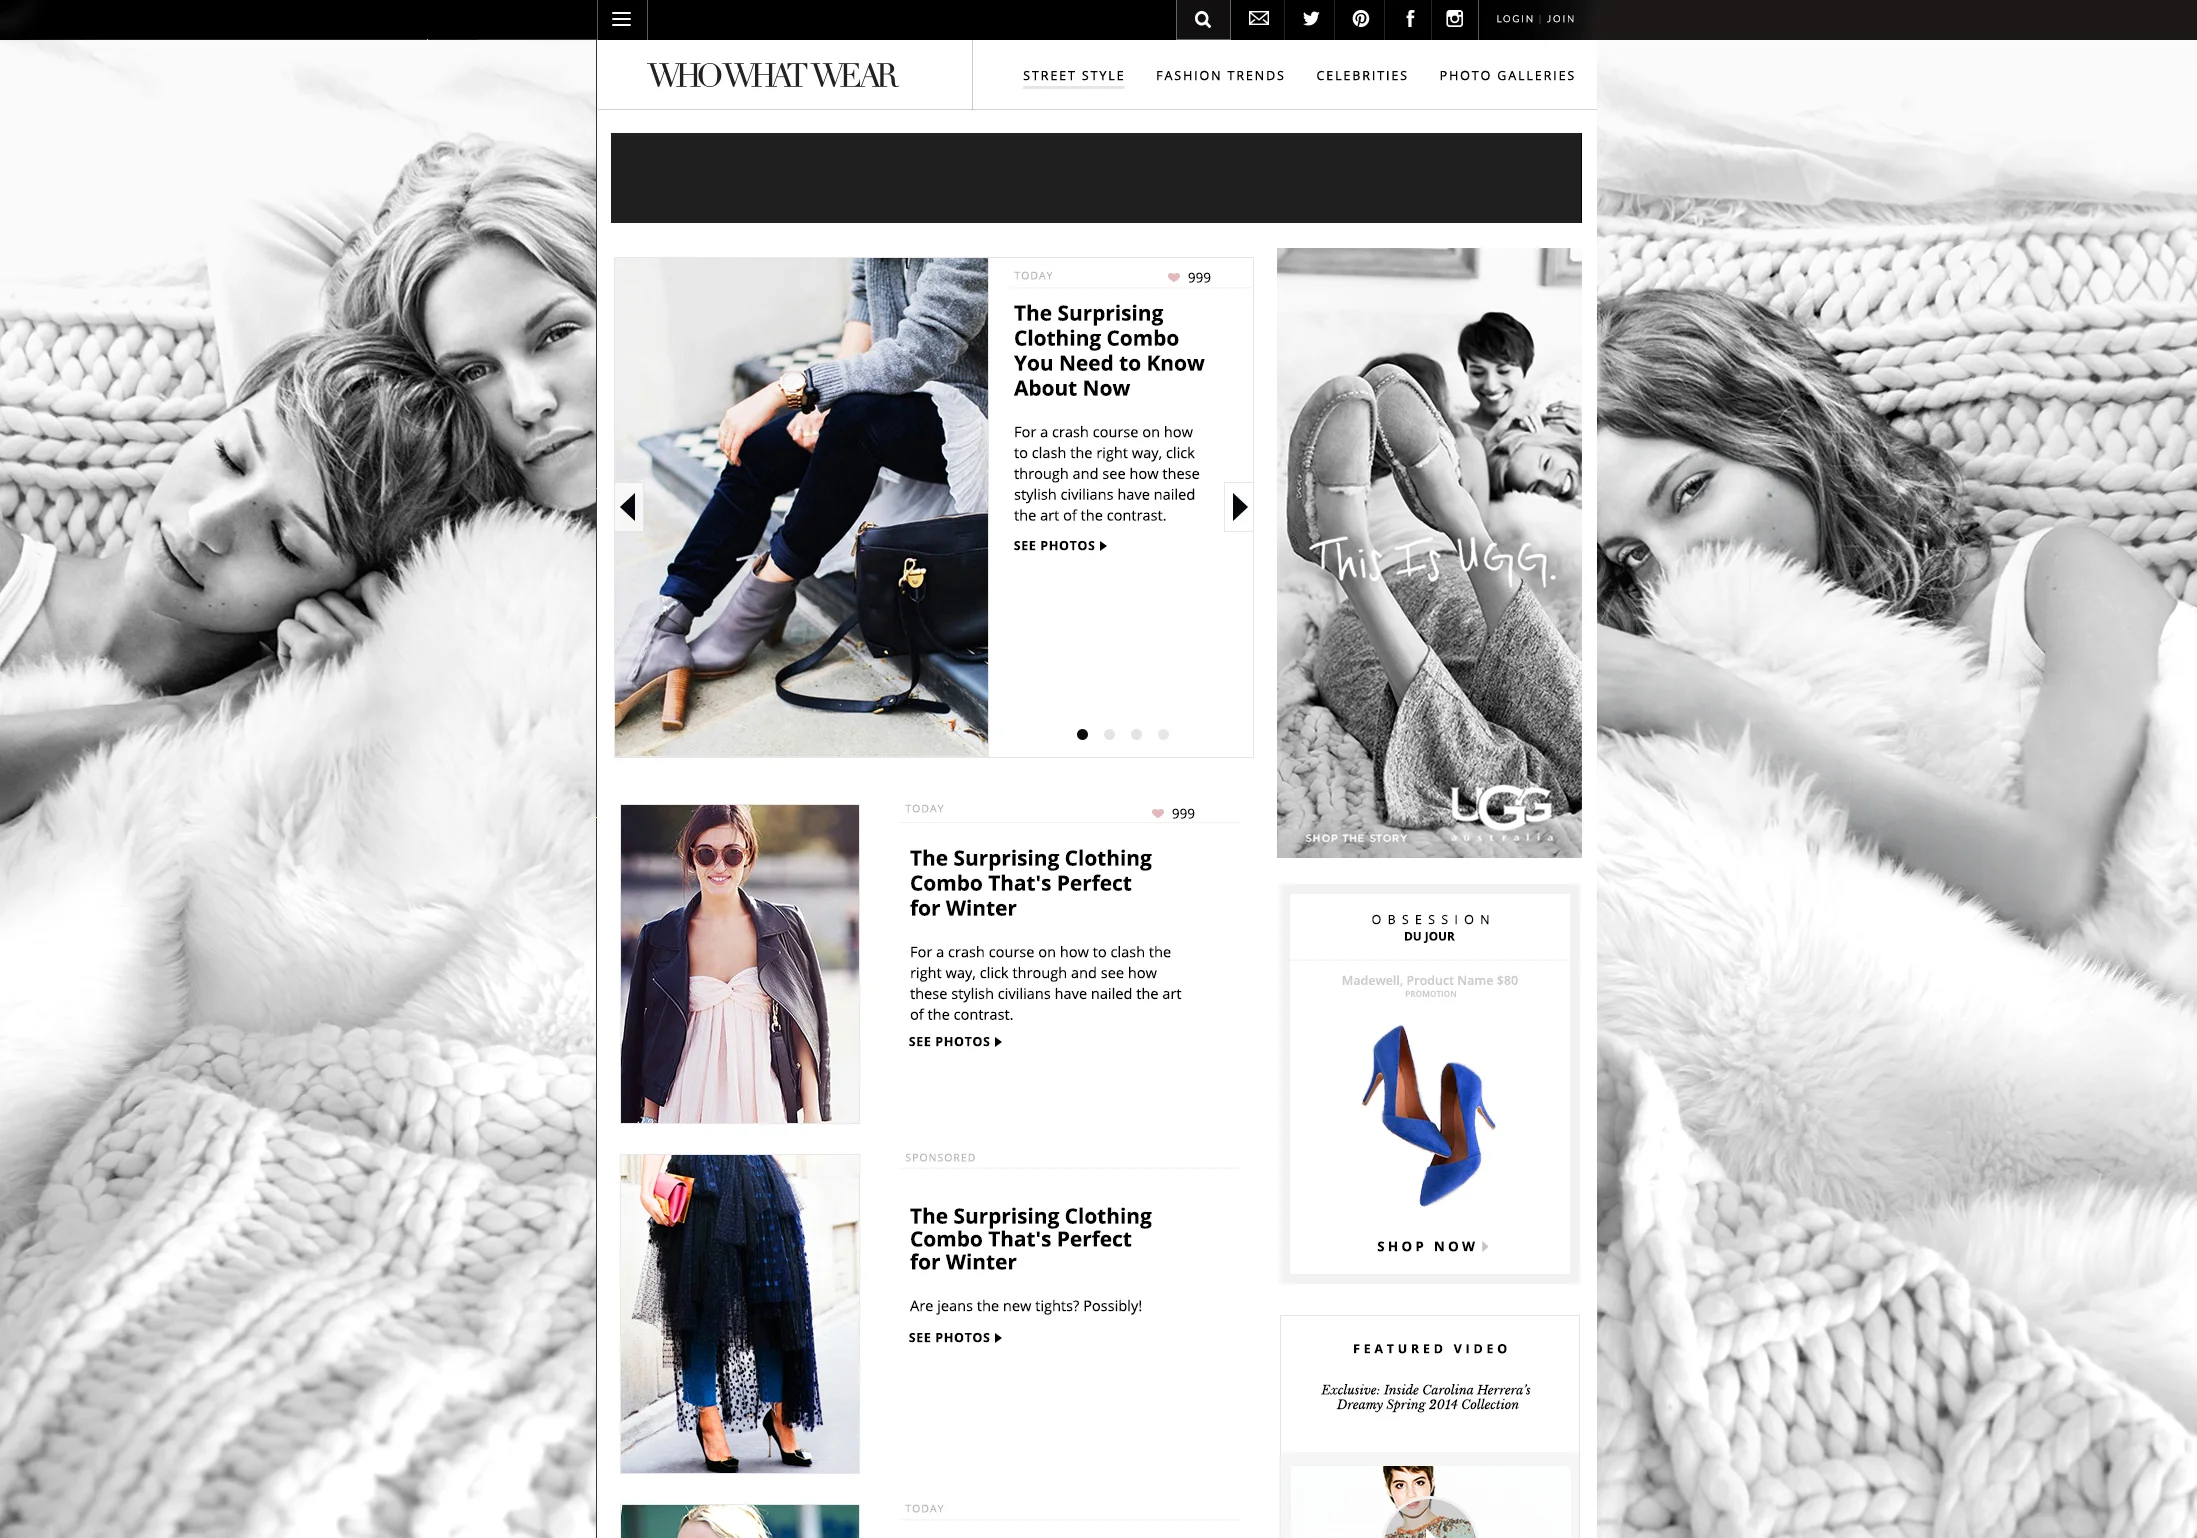This screenshot has width=2197, height=1538.
Task: Open the Pinterest icon
Action: (1361, 19)
